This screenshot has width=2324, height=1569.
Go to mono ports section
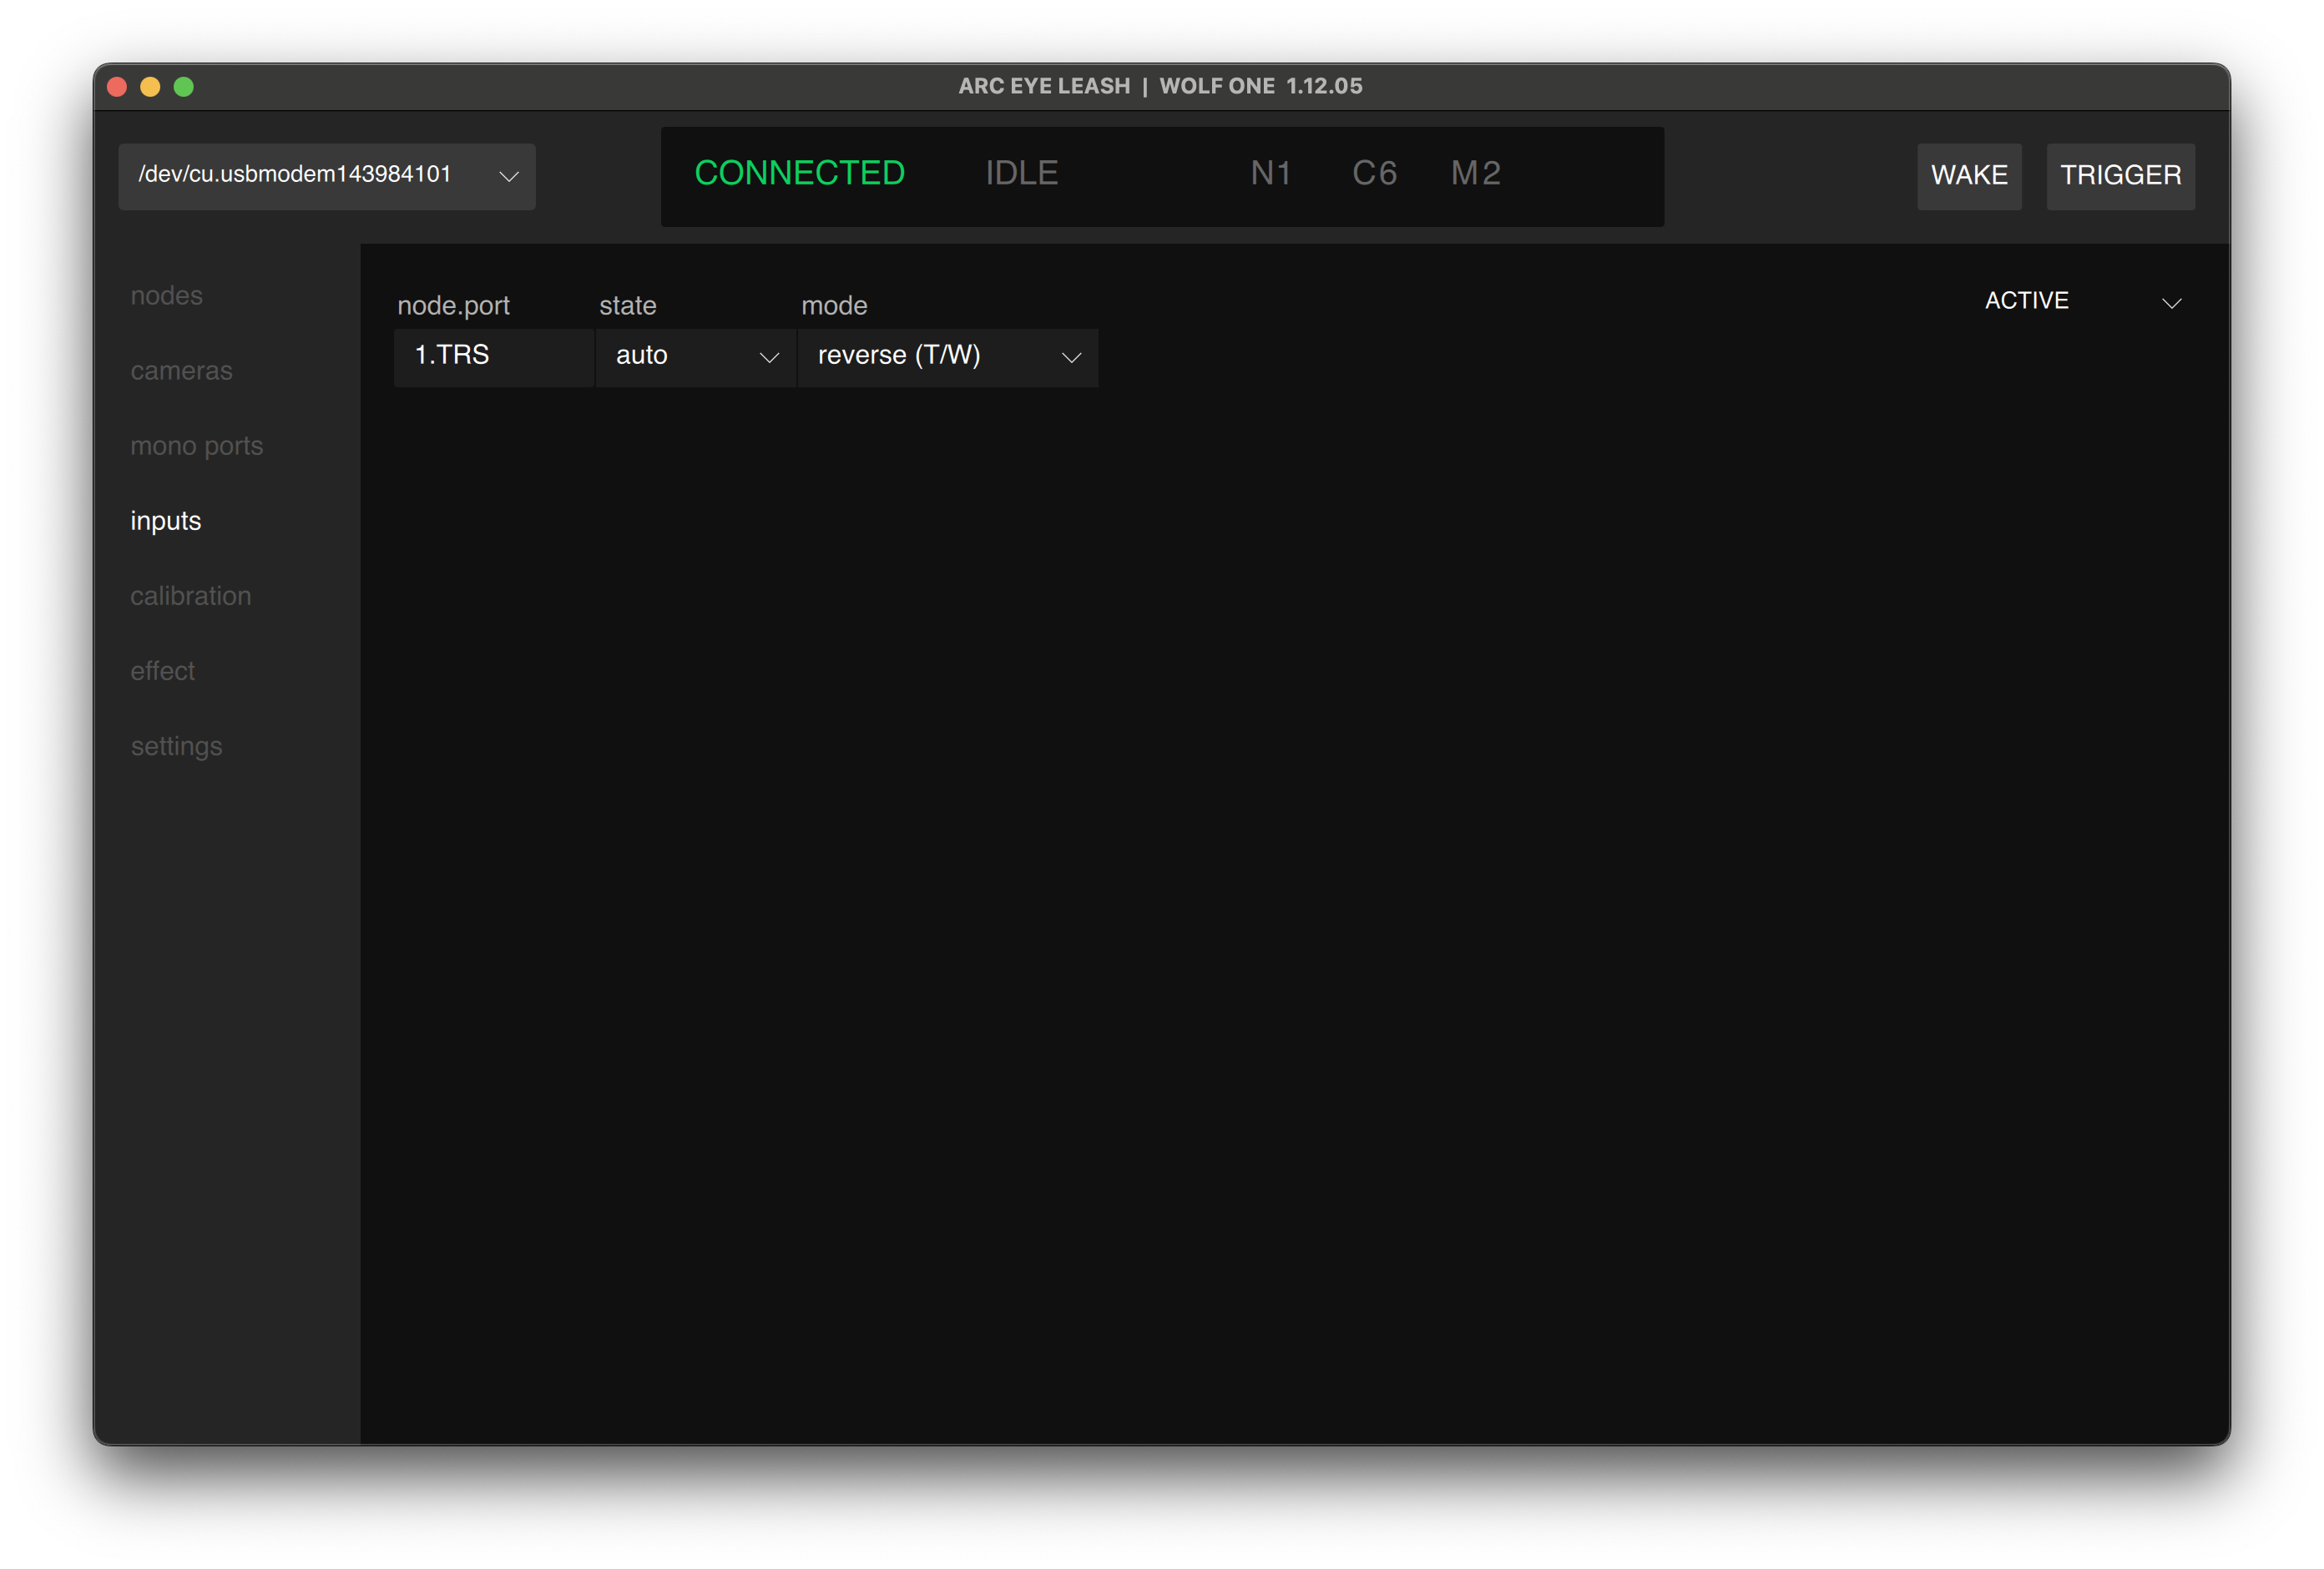pyautogui.click(x=196, y=446)
